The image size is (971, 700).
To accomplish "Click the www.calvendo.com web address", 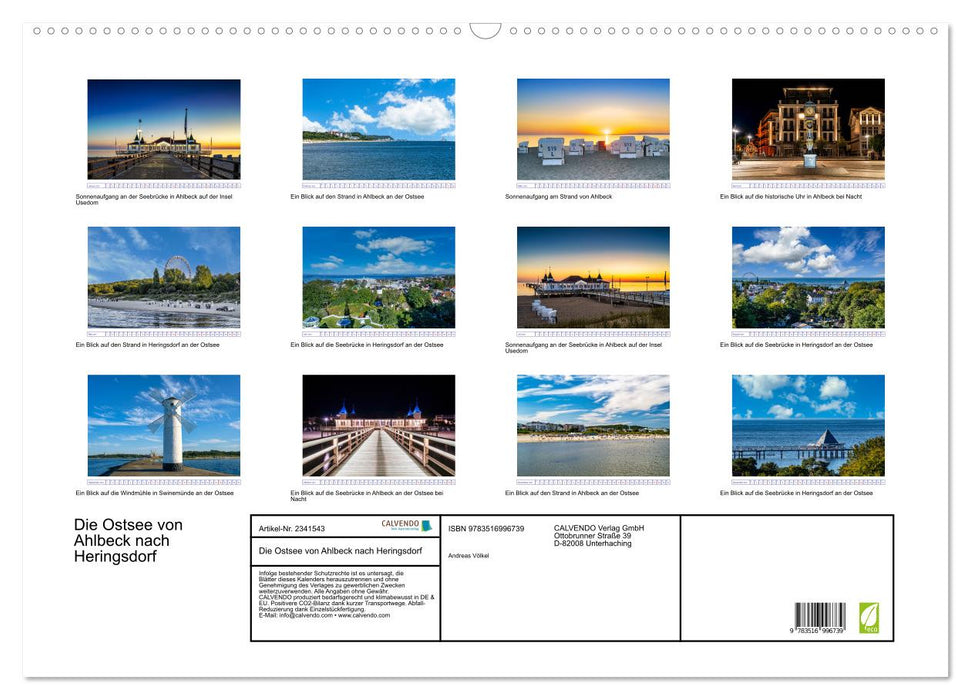I will point(364,615).
